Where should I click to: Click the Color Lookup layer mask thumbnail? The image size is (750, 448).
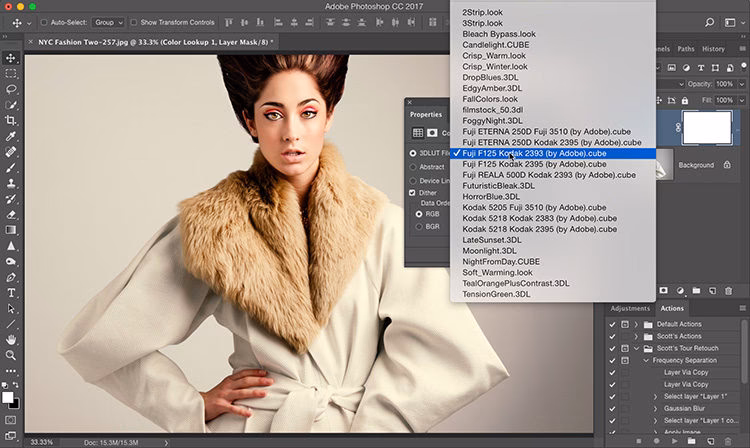[x=707, y=127]
